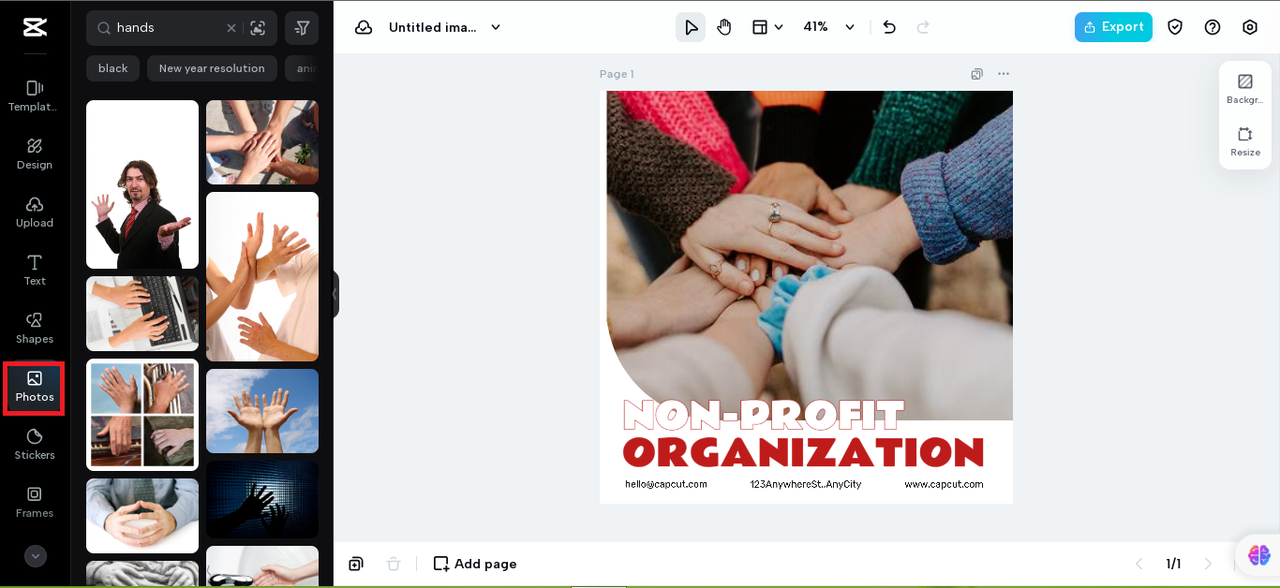
Task: Open the Resize tool
Action: point(1245,141)
